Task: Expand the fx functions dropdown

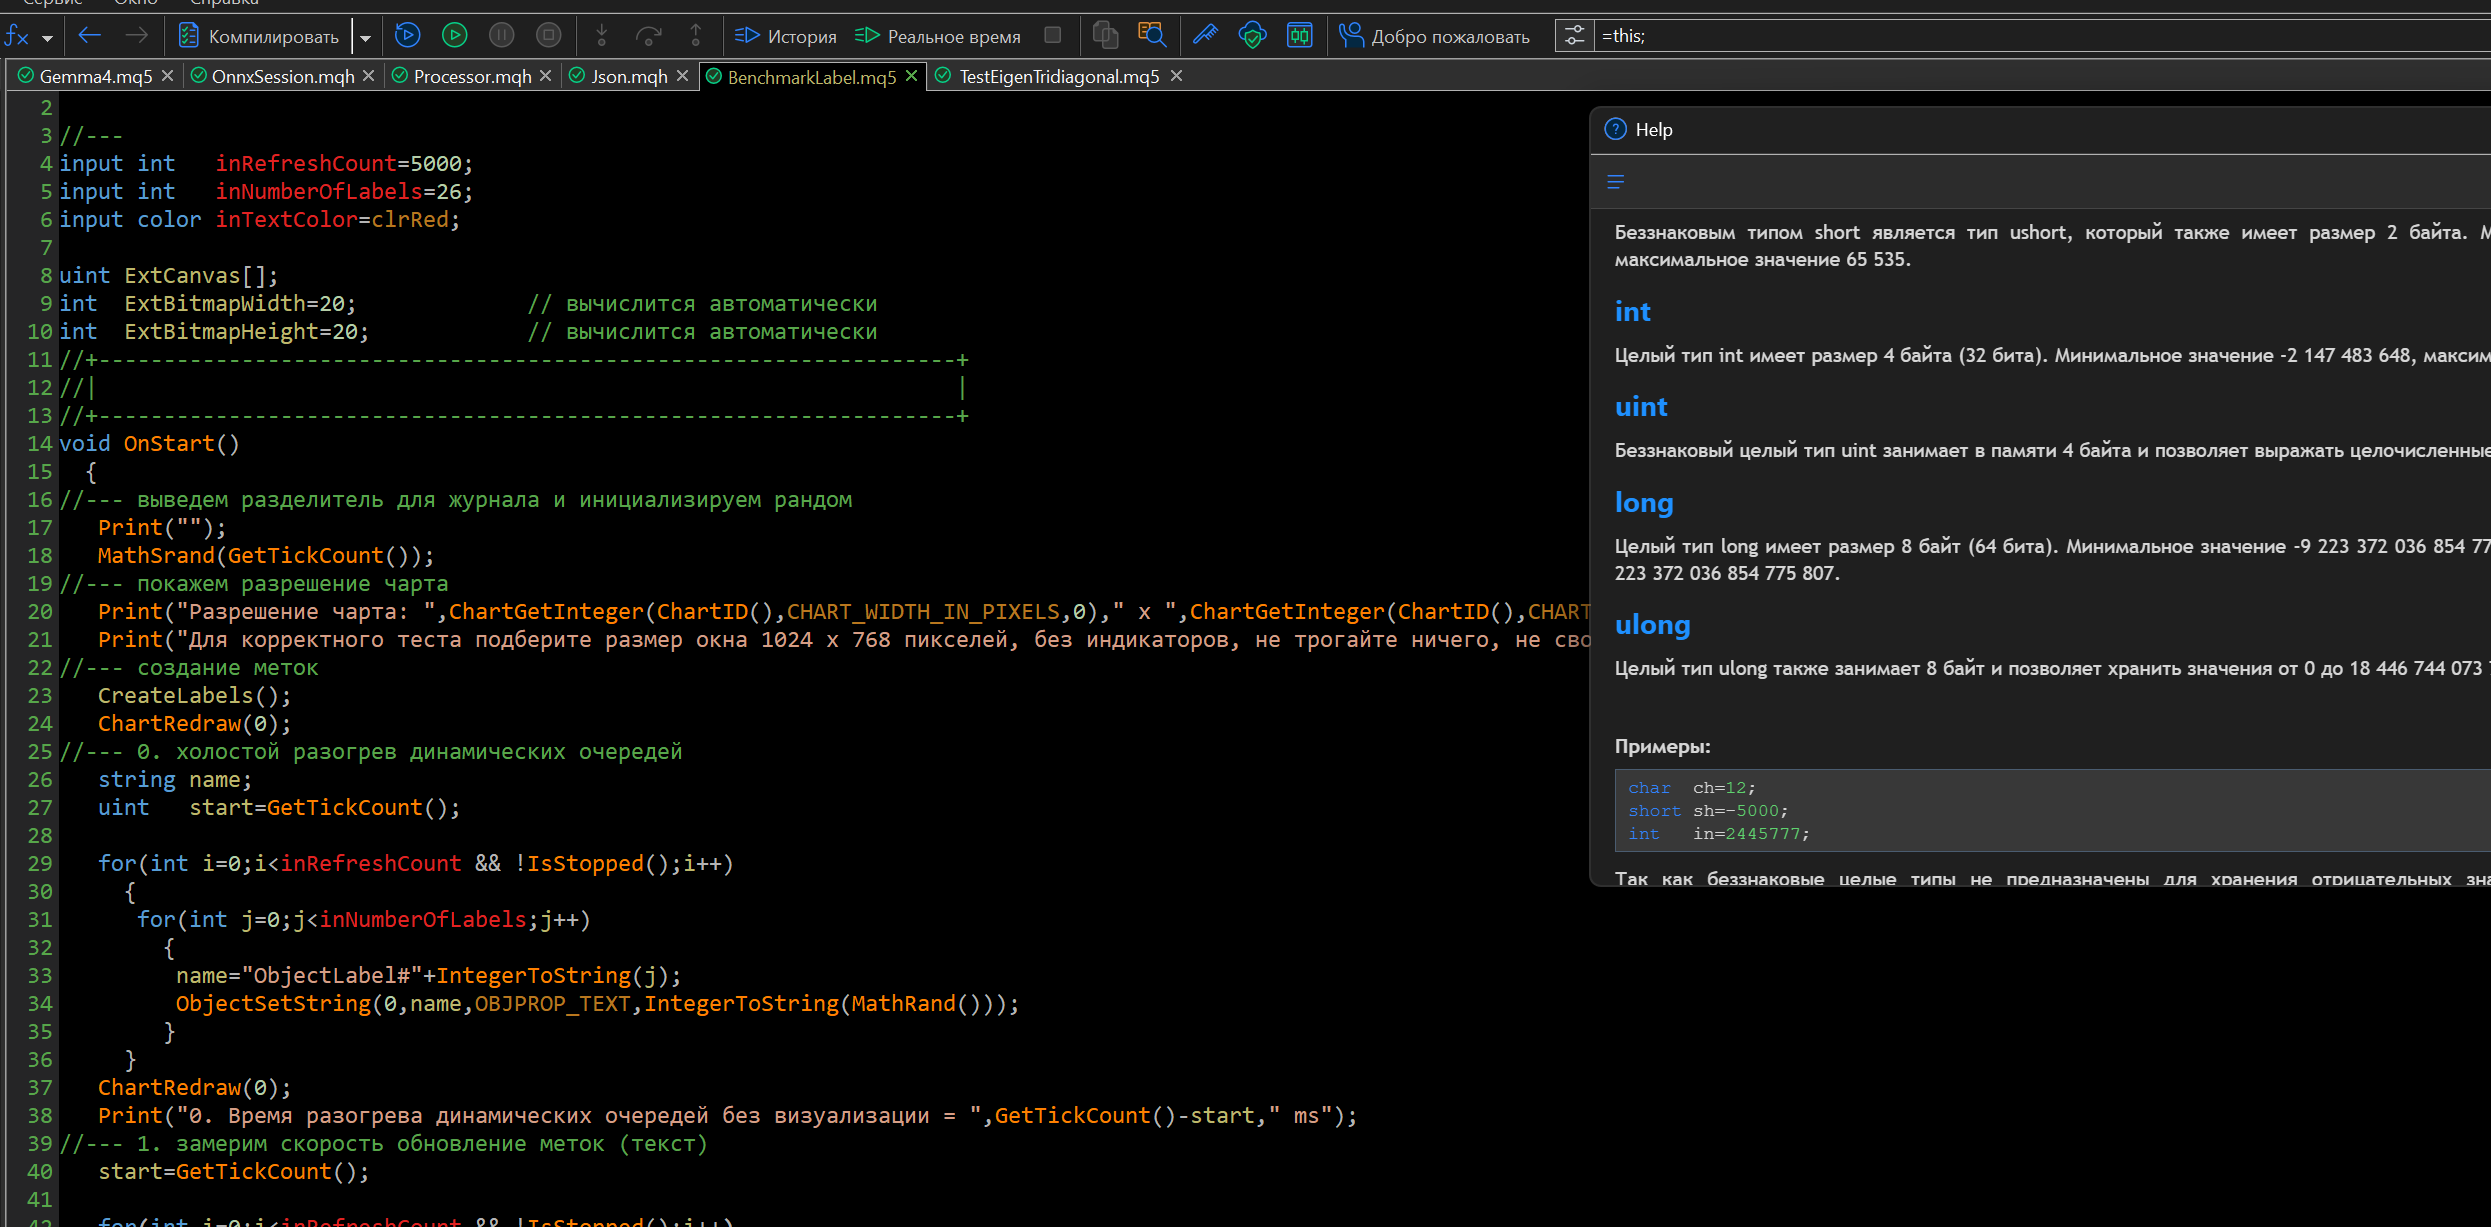Action: [47, 38]
